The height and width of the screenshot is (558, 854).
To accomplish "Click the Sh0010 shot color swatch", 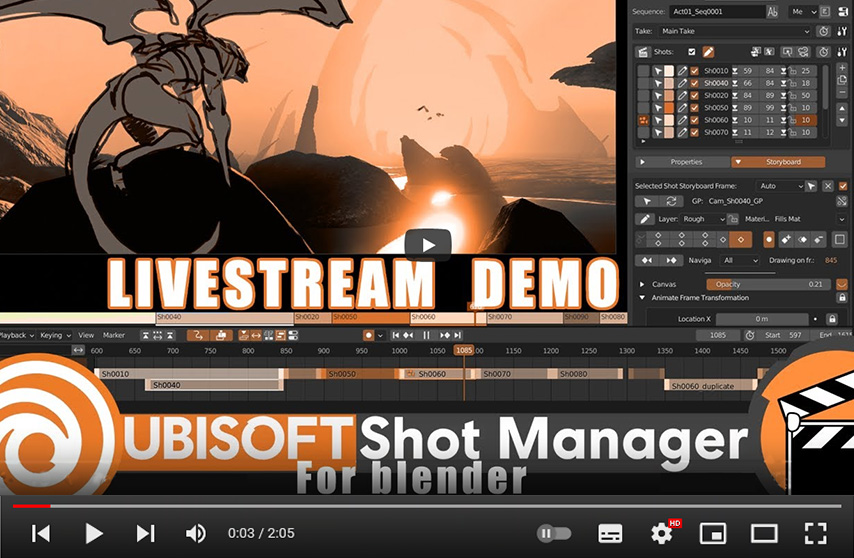I will (669, 71).
